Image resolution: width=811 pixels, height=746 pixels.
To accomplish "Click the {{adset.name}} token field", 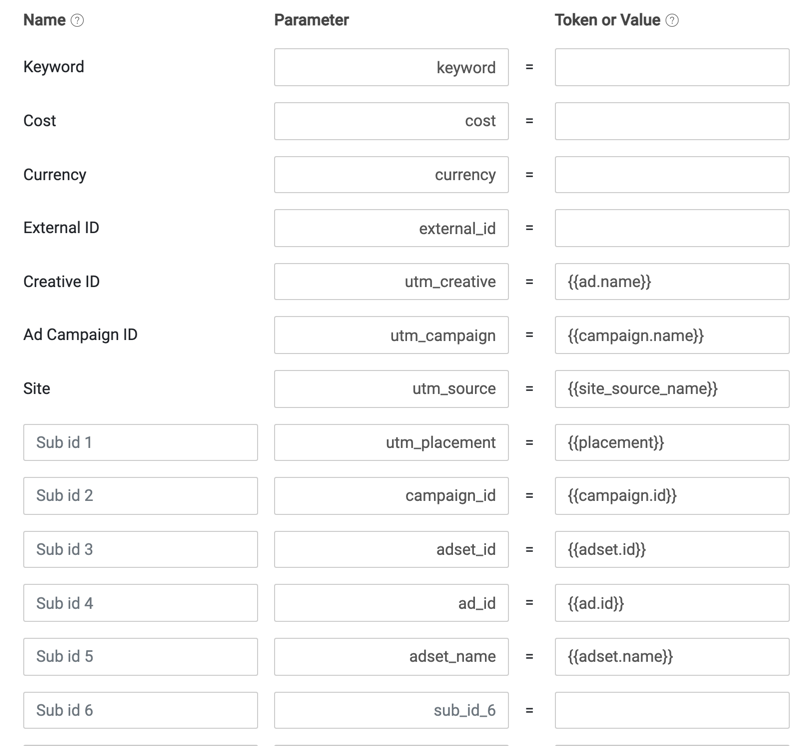I will coord(672,657).
